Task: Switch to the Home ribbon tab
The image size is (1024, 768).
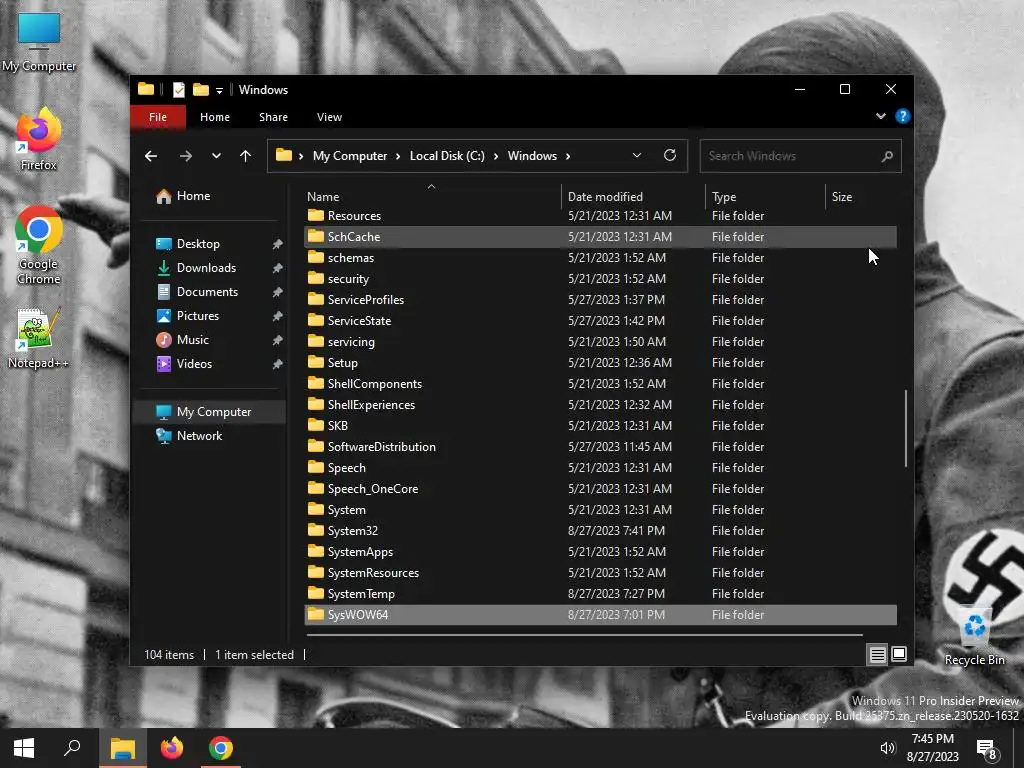Action: [x=215, y=117]
